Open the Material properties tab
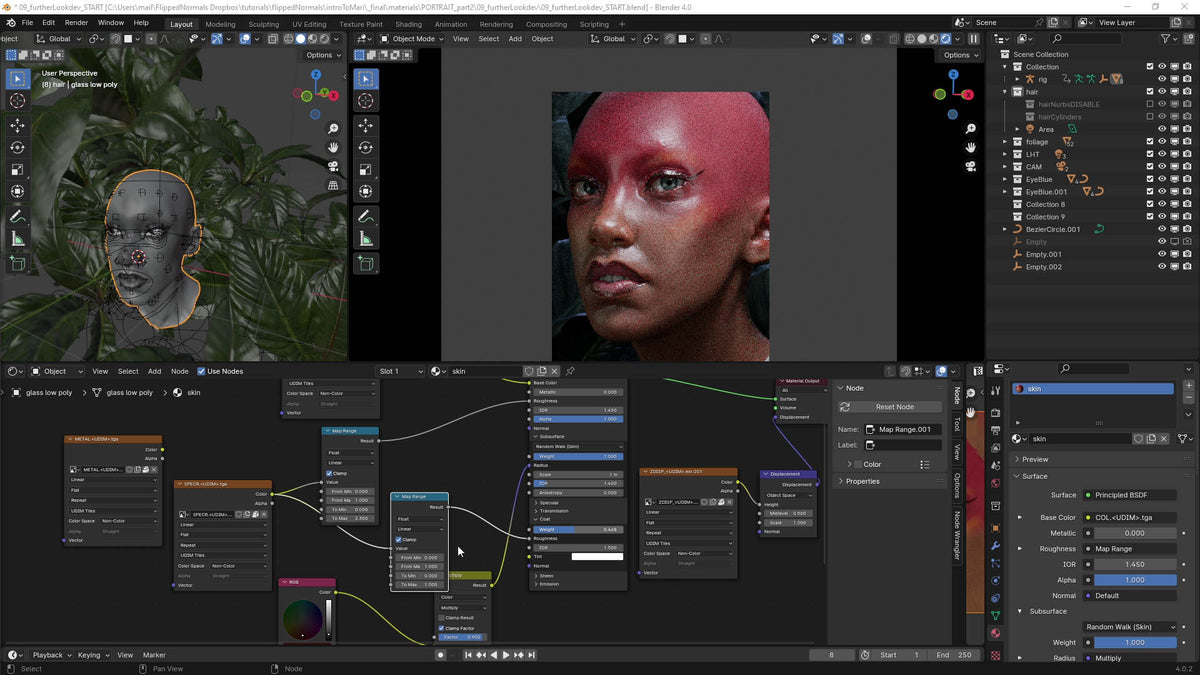This screenshot has width=1200, height=675. 995,633
